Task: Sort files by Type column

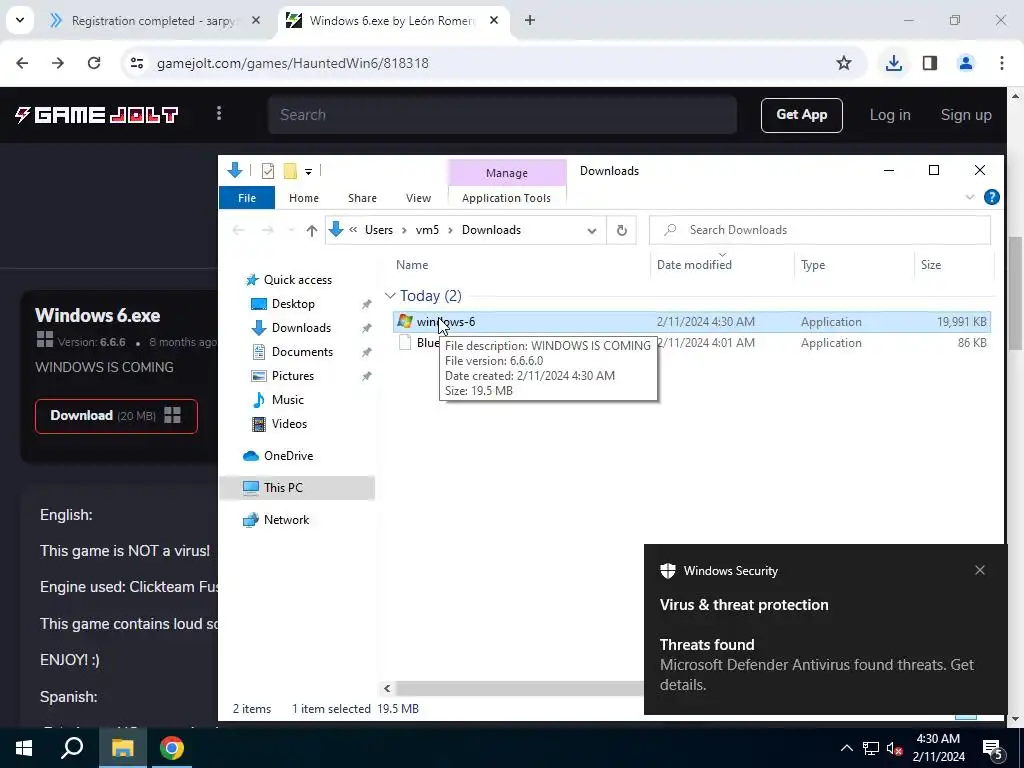Action: [x=813, y=265]
